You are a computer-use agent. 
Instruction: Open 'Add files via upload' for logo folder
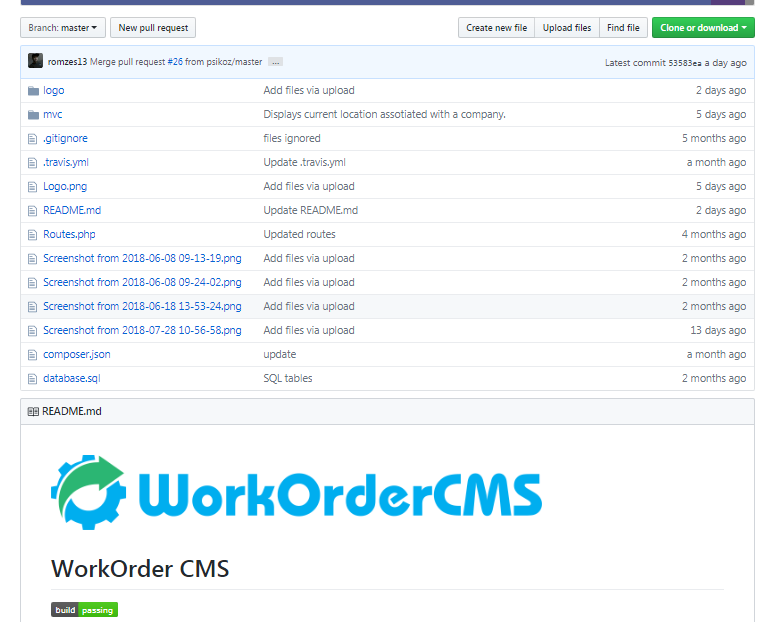coord(309,91)
